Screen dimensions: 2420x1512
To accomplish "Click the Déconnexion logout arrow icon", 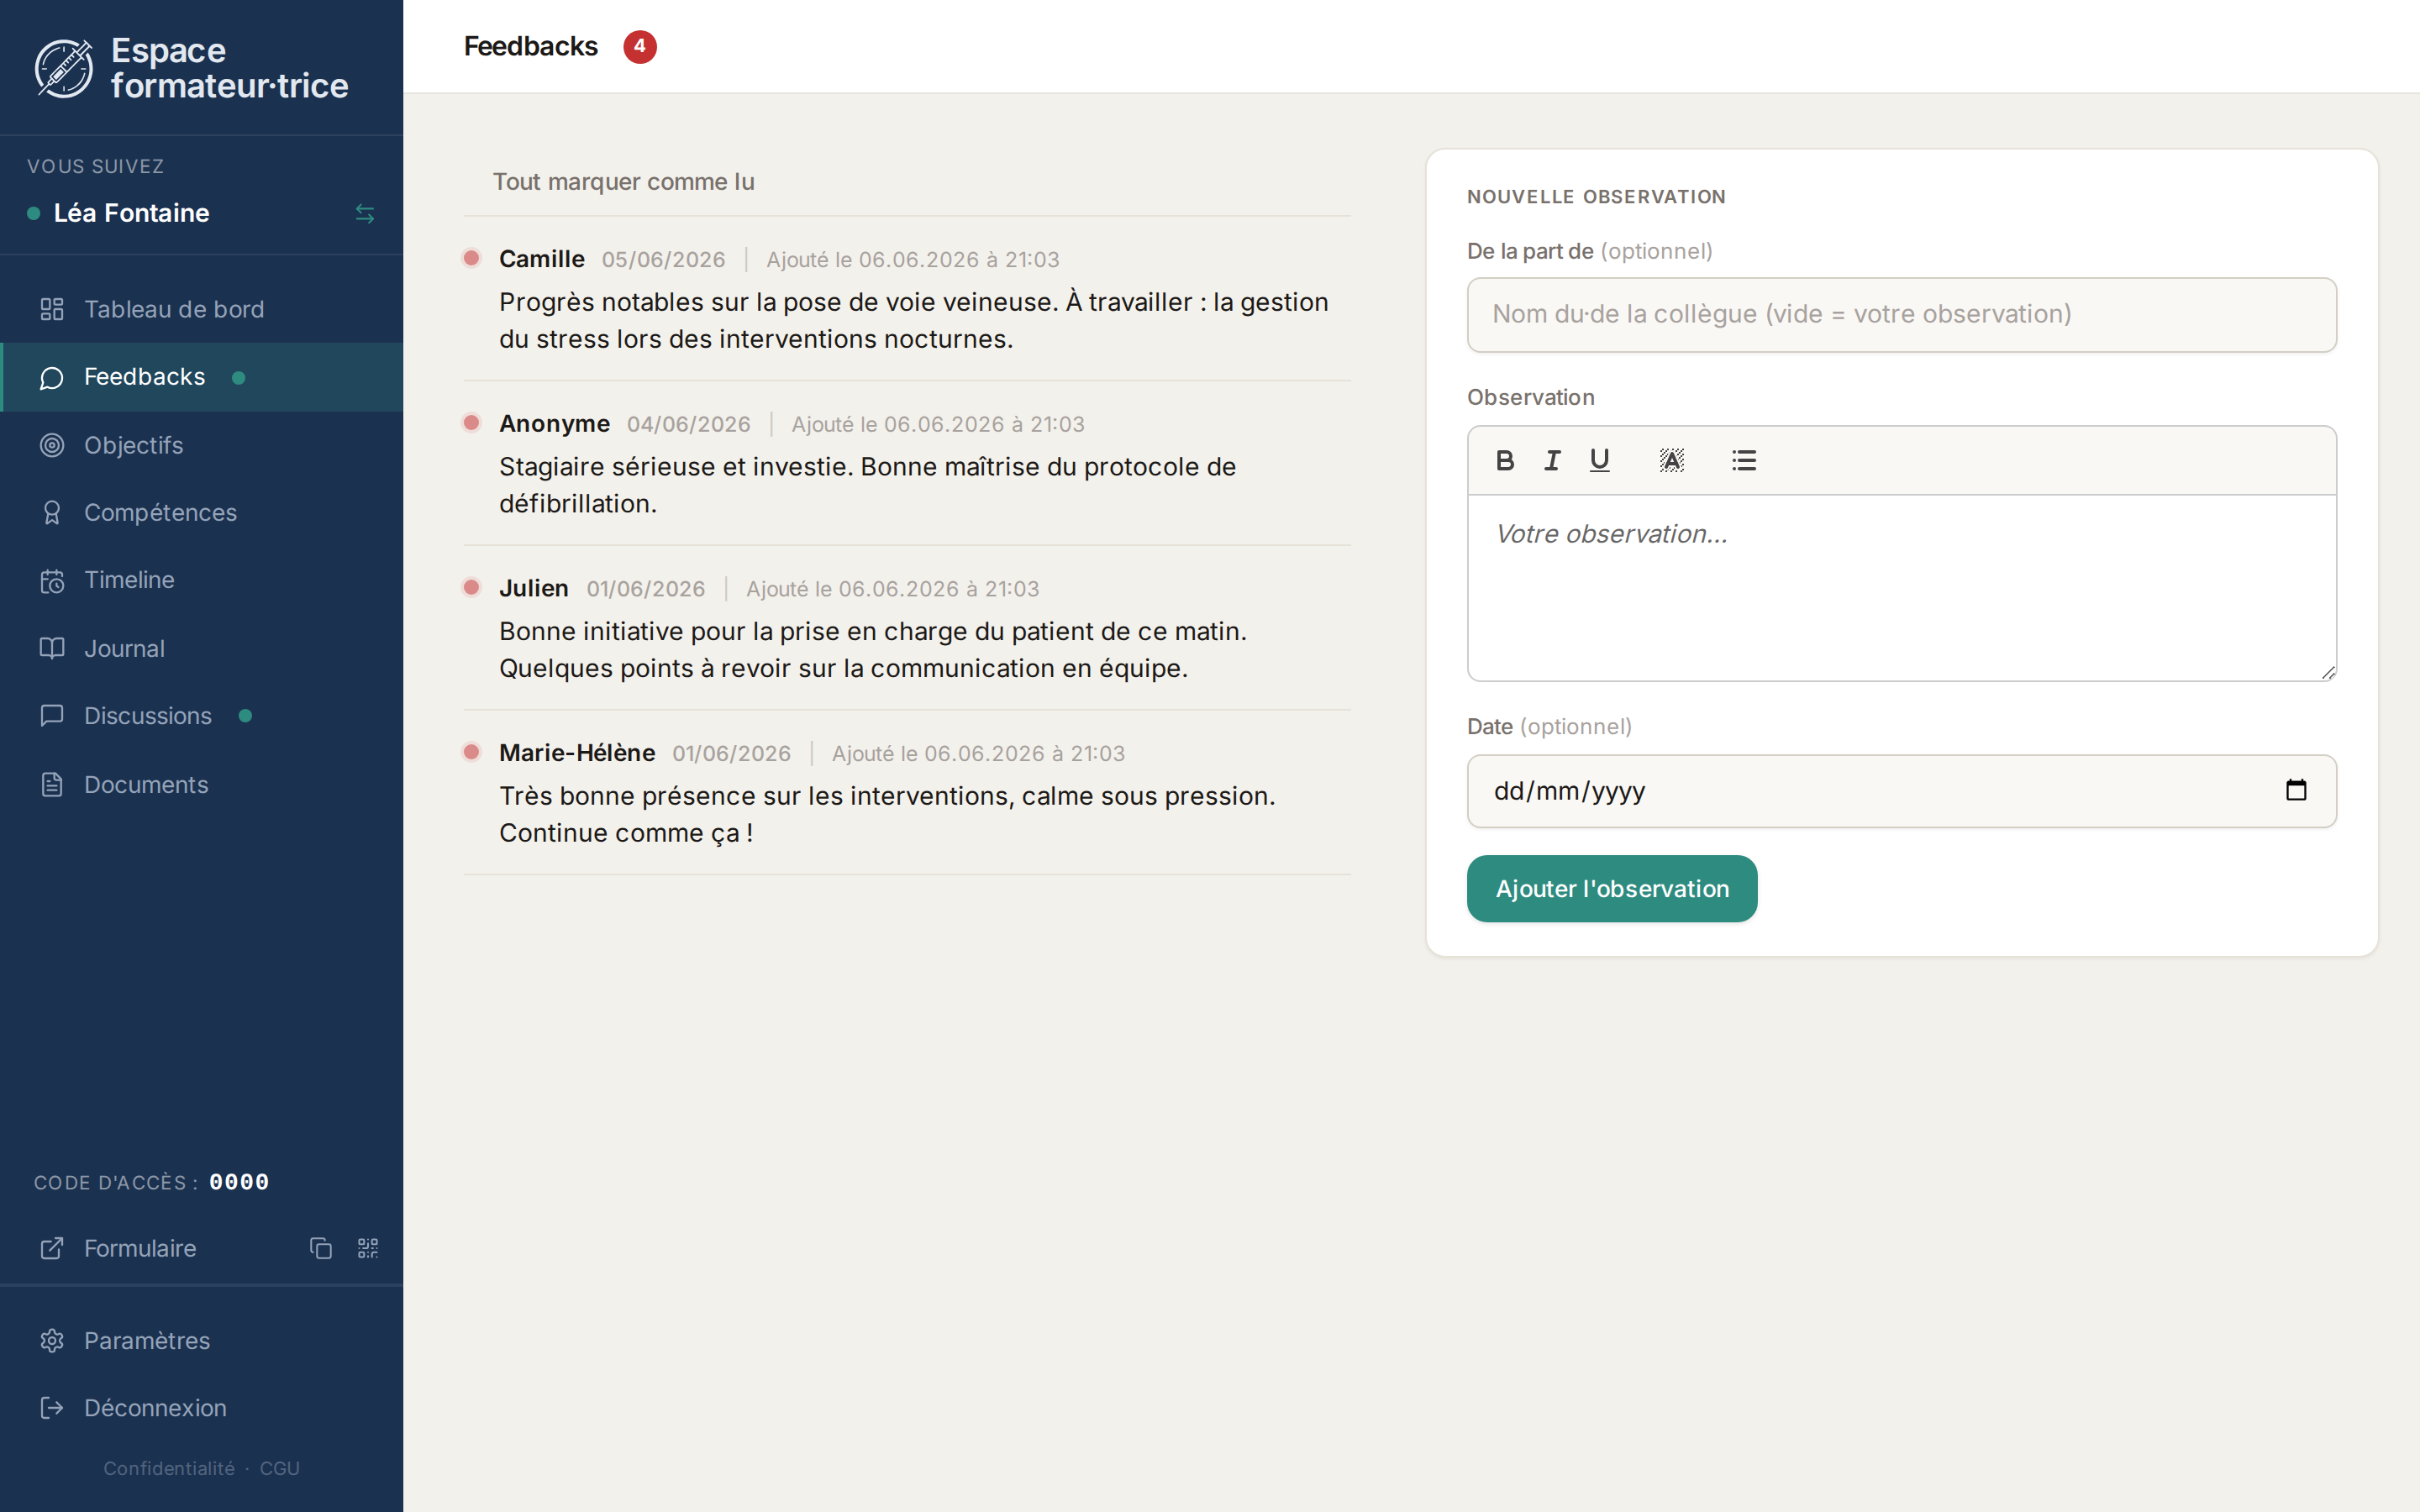I will 52,1408.
